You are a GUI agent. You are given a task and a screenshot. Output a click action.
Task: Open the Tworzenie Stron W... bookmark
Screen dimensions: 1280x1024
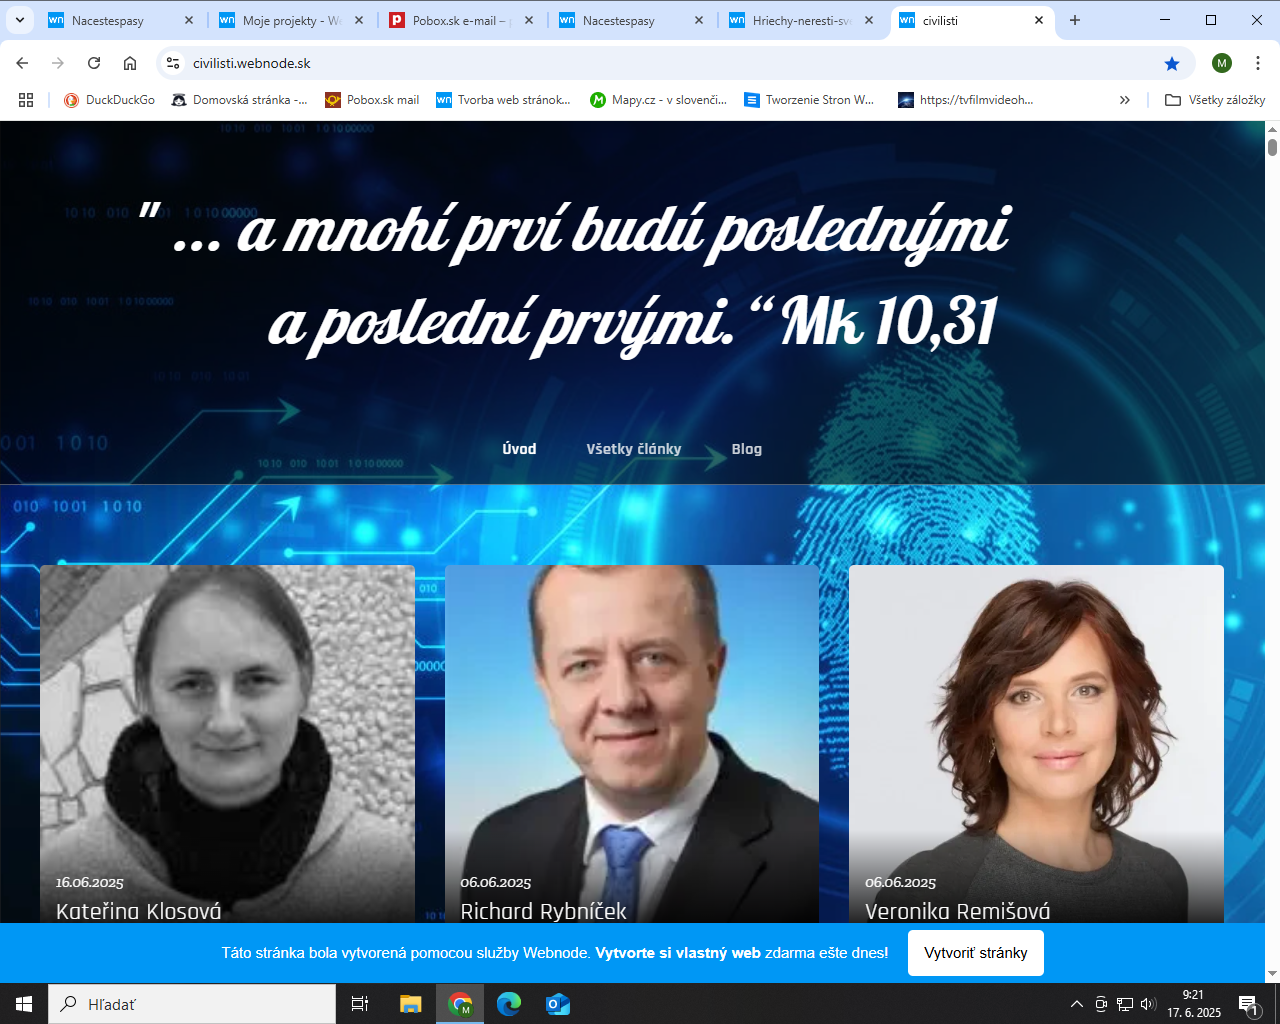pyautogui.click(x=809, y=100)
